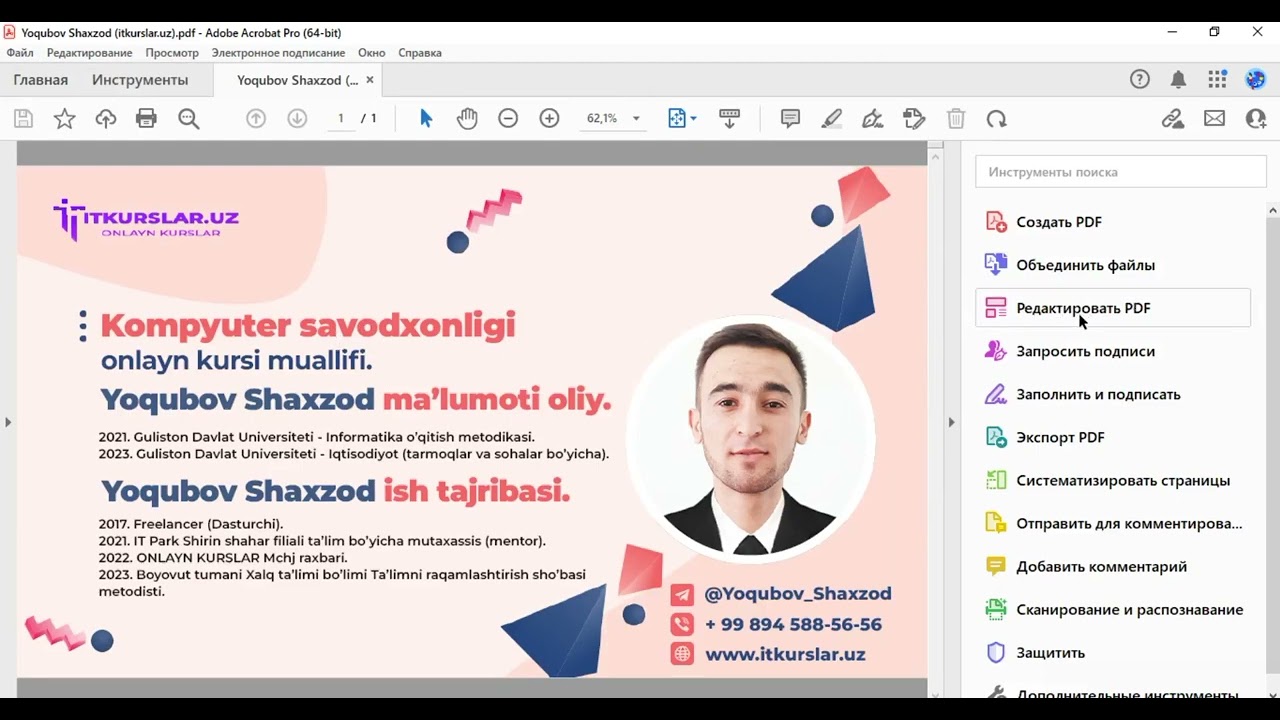Open the Редактирование menu
This screenshot has height=720, width=1280.
pyautogui.click(x=89, y=52)
